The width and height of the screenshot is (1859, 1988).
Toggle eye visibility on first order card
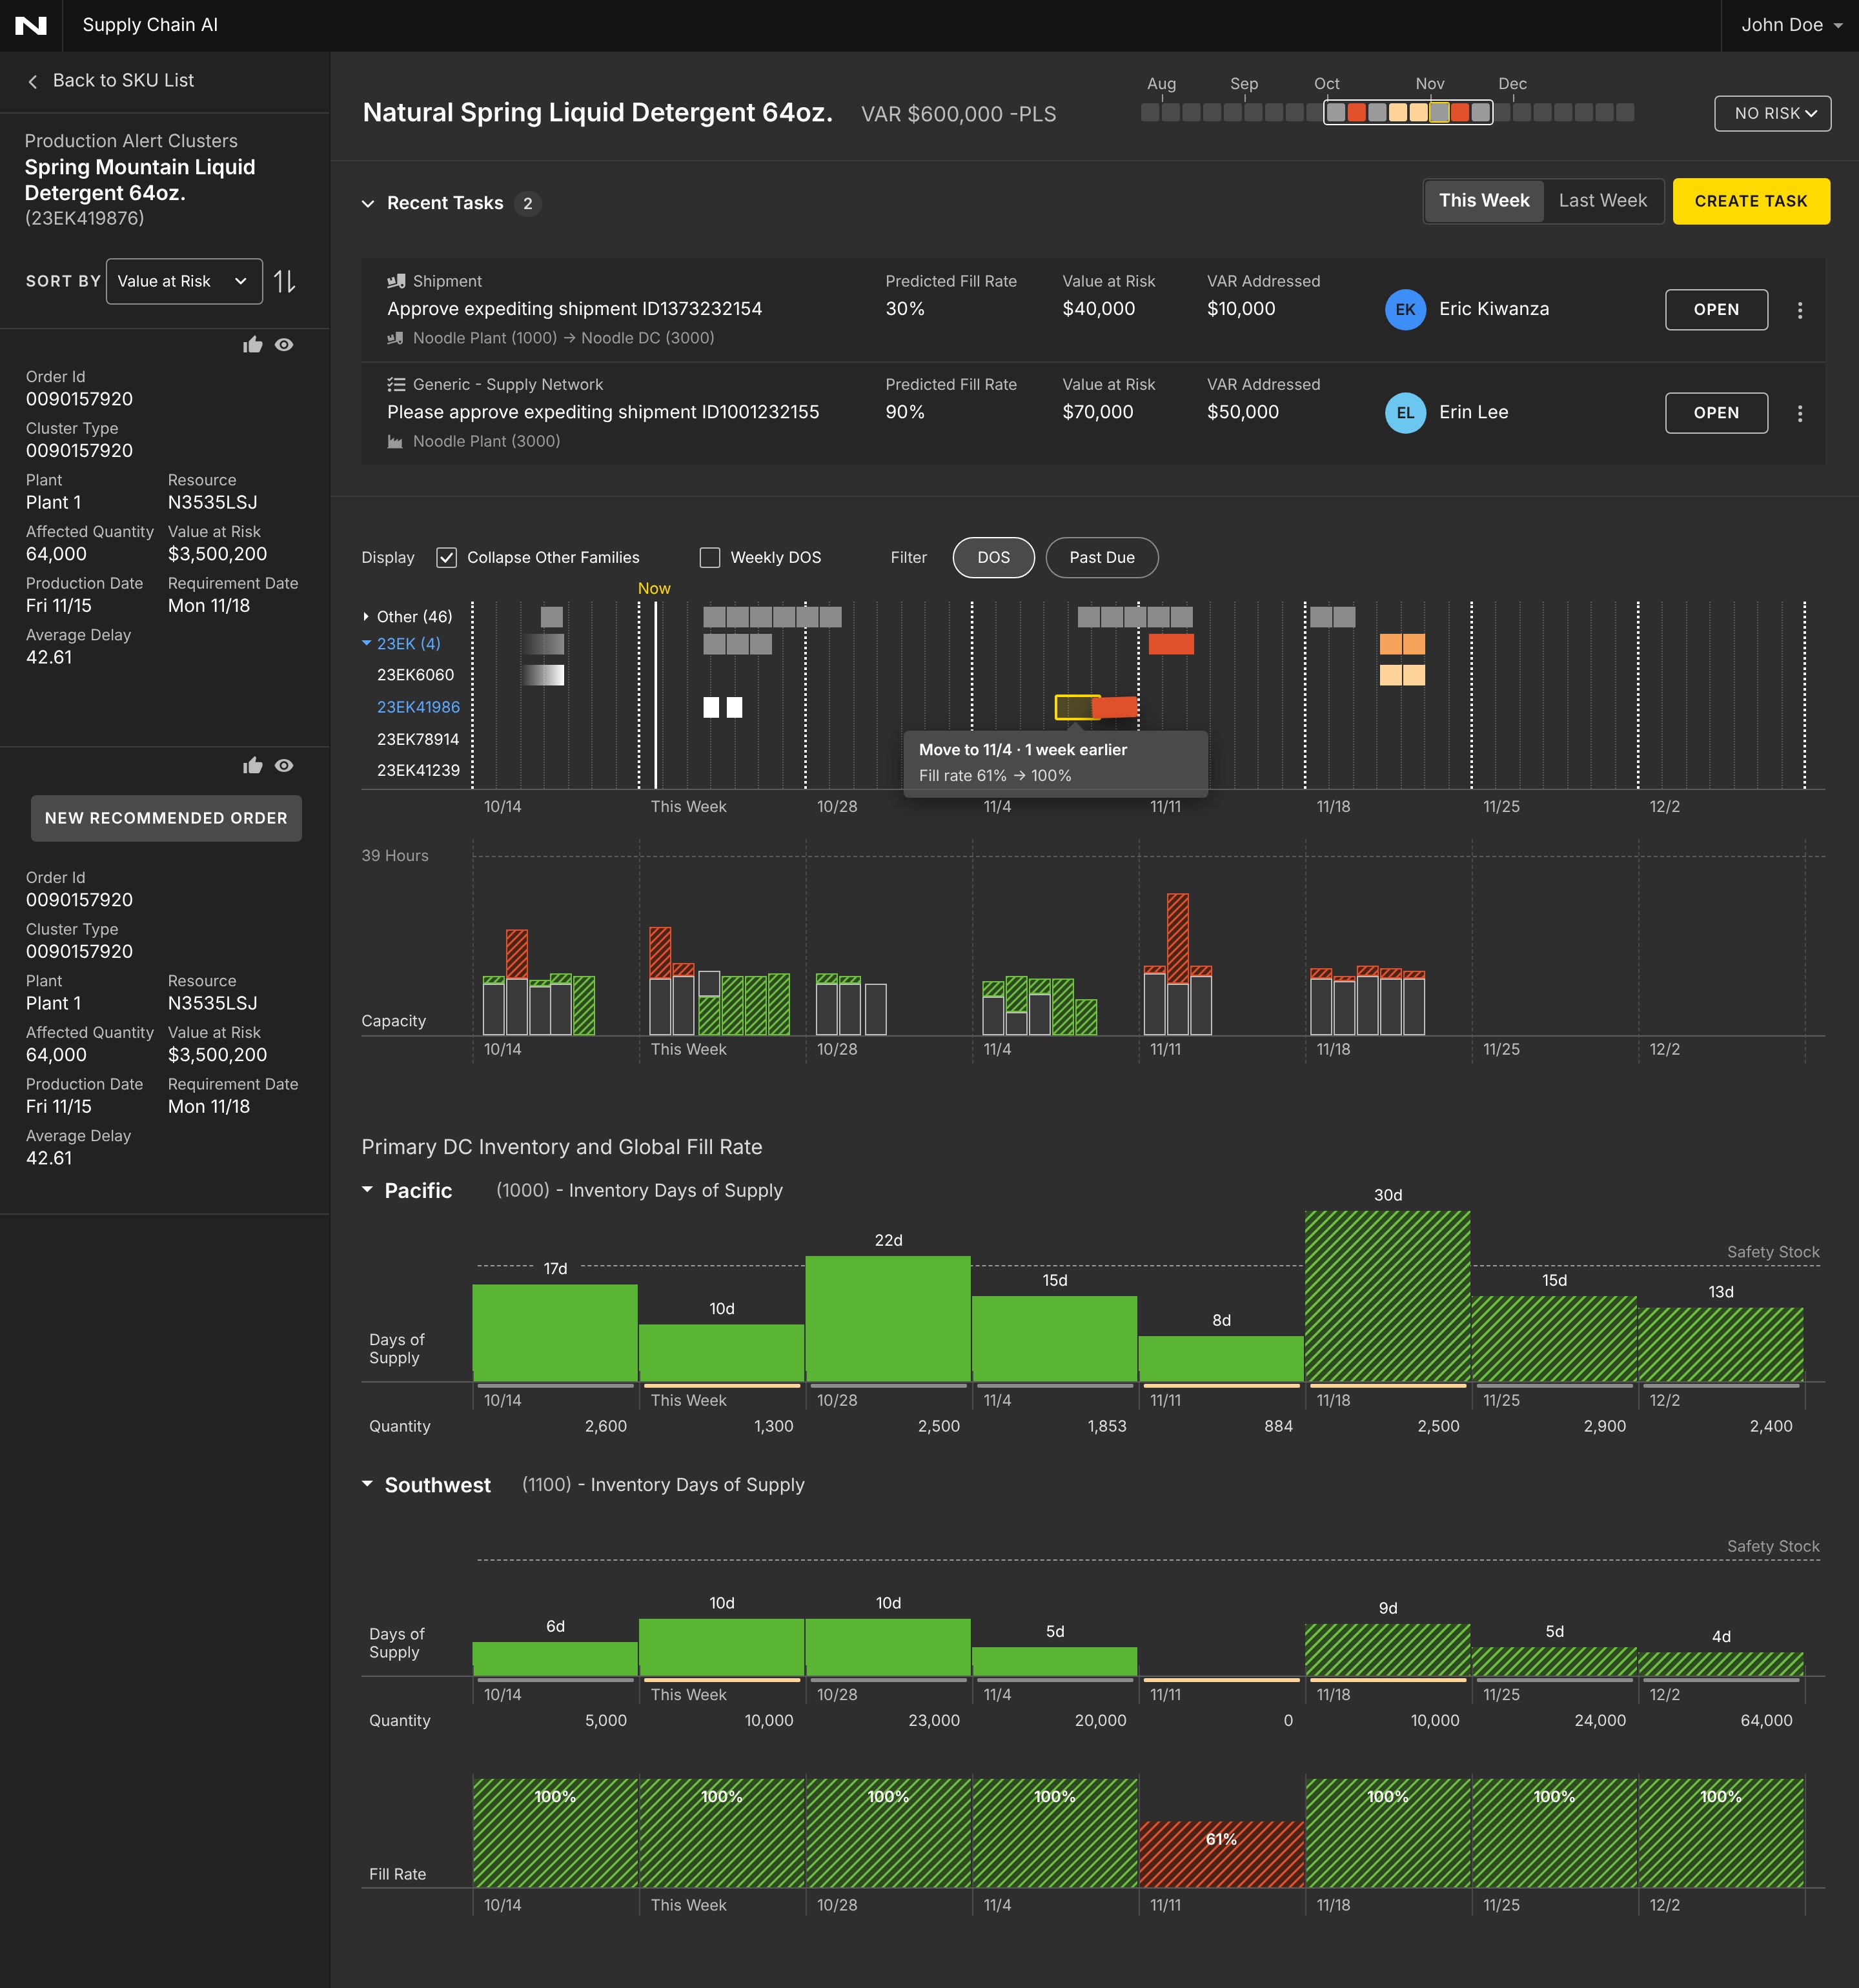click(x=284, y=345)
